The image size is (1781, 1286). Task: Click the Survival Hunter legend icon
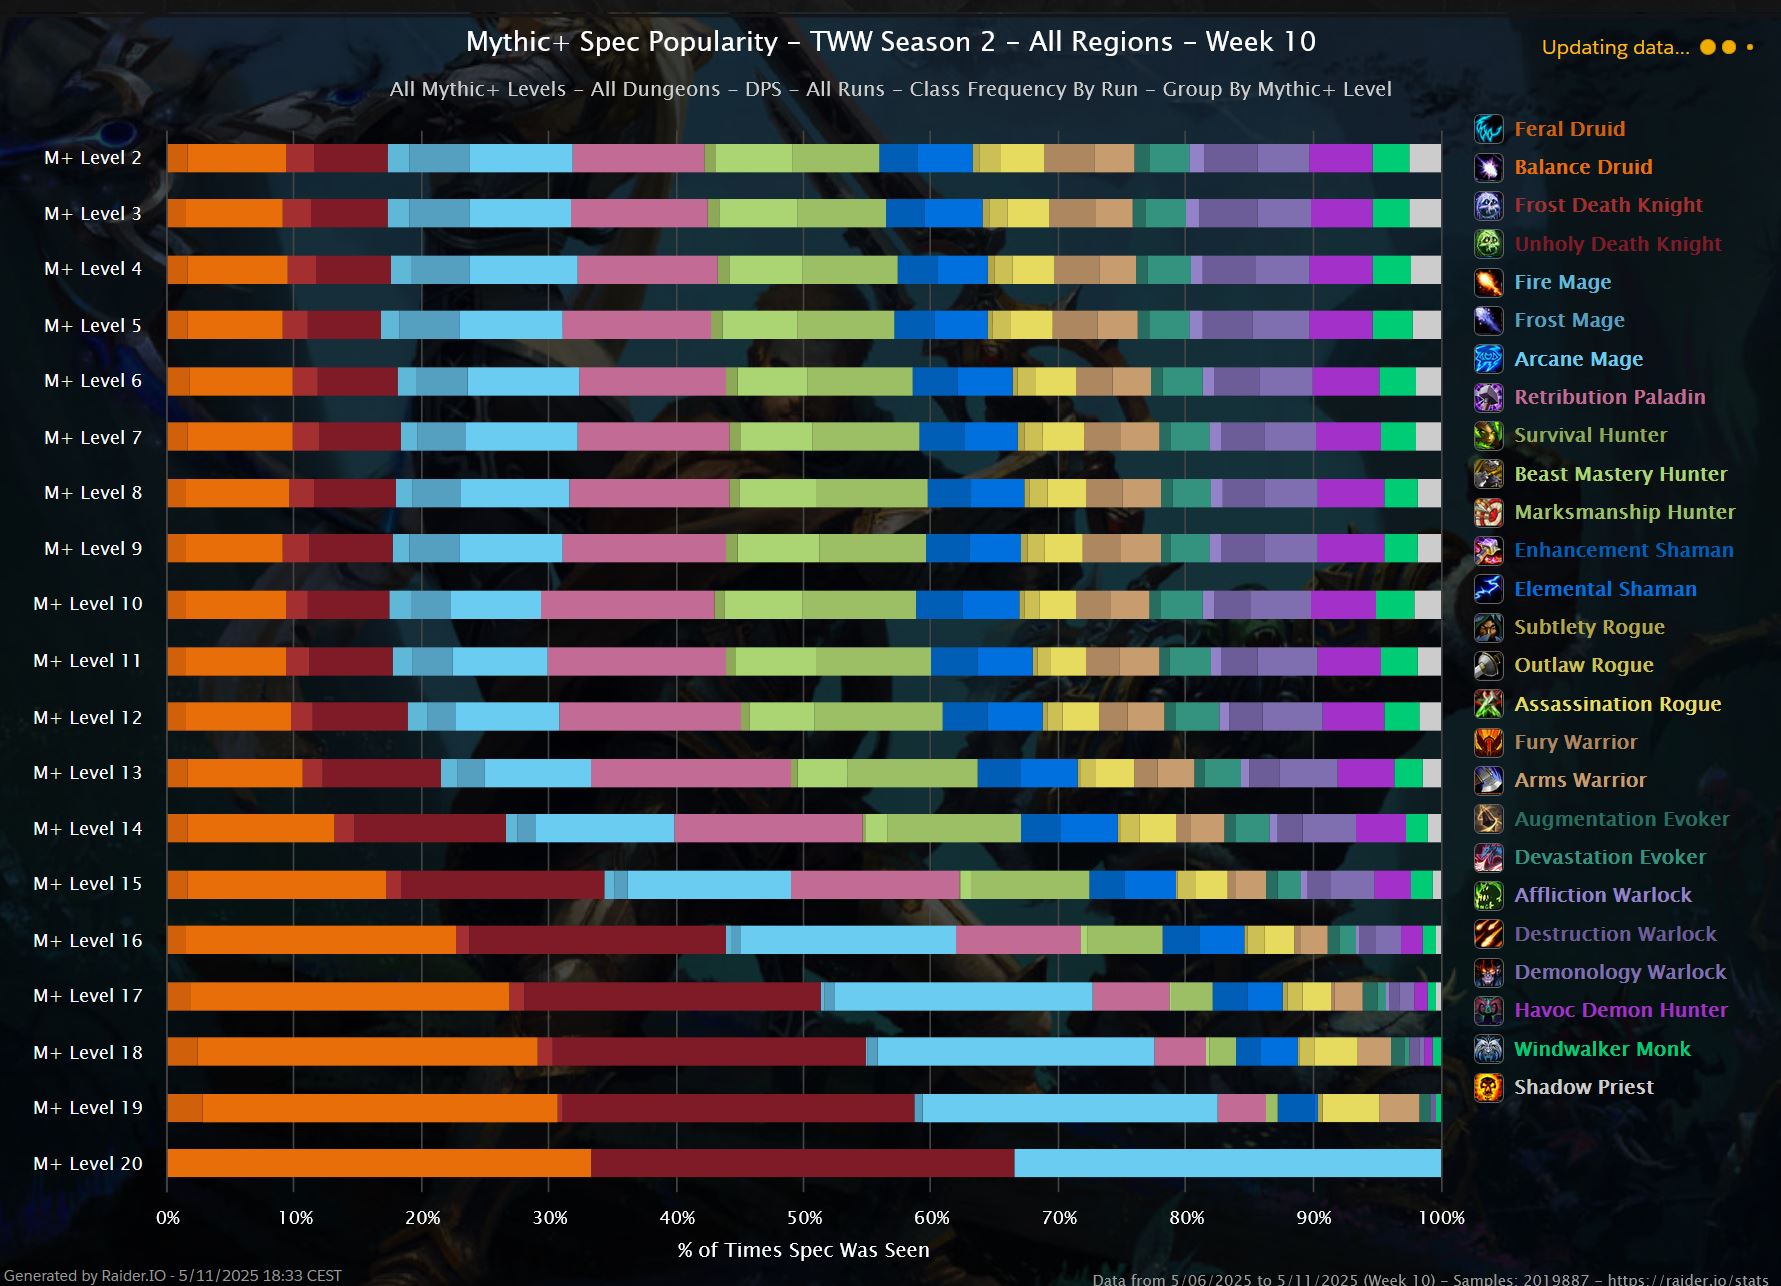(1488, 435)
